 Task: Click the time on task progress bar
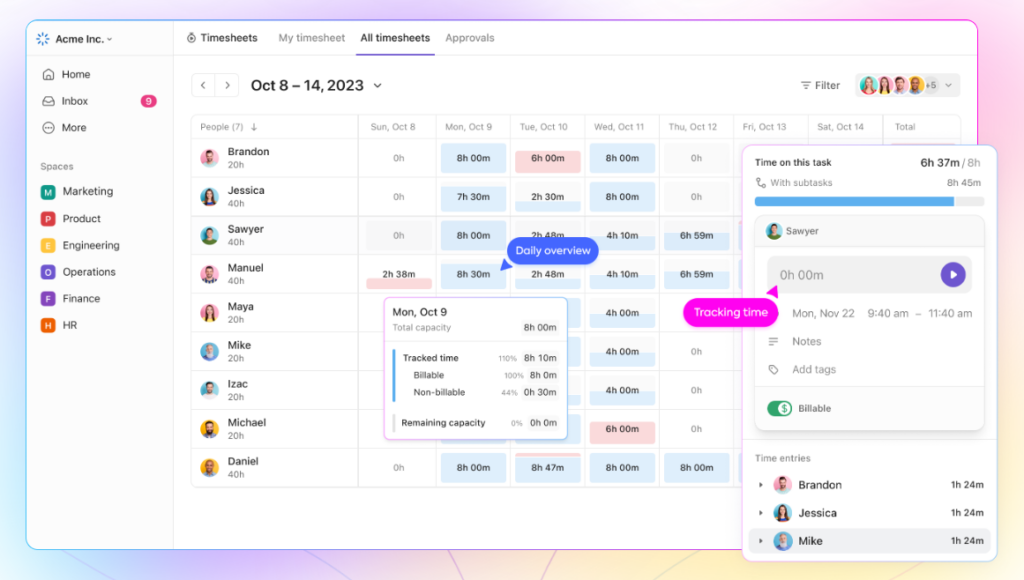click(x=868, y=201)
